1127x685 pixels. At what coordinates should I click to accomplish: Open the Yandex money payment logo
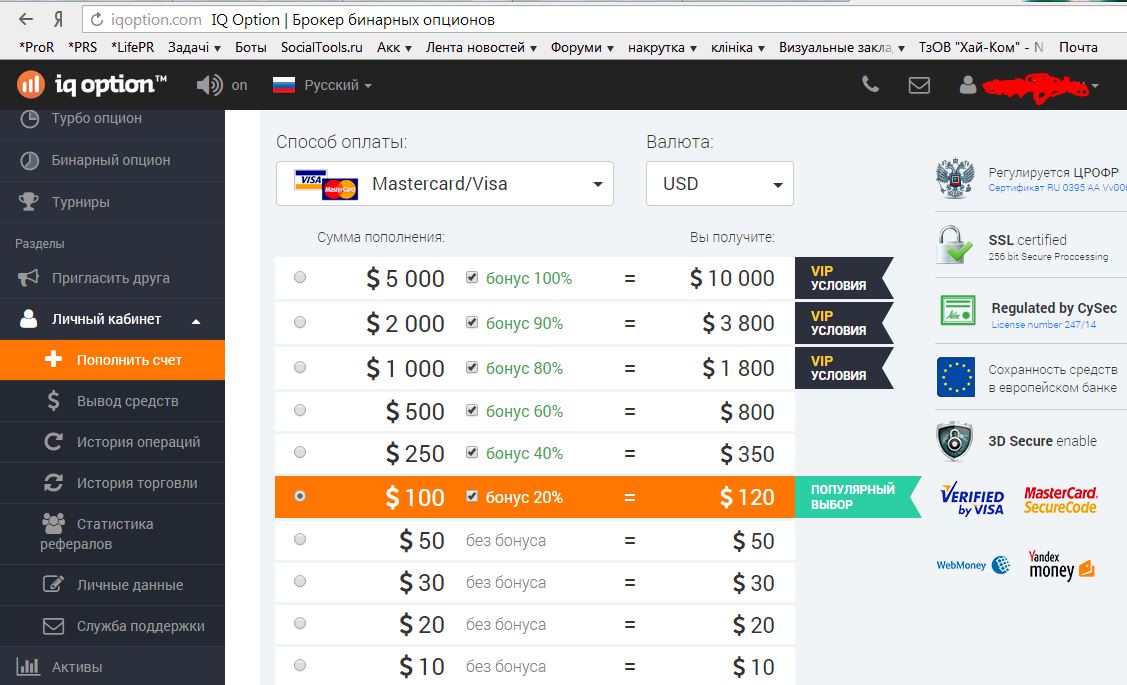(1060, 565)
